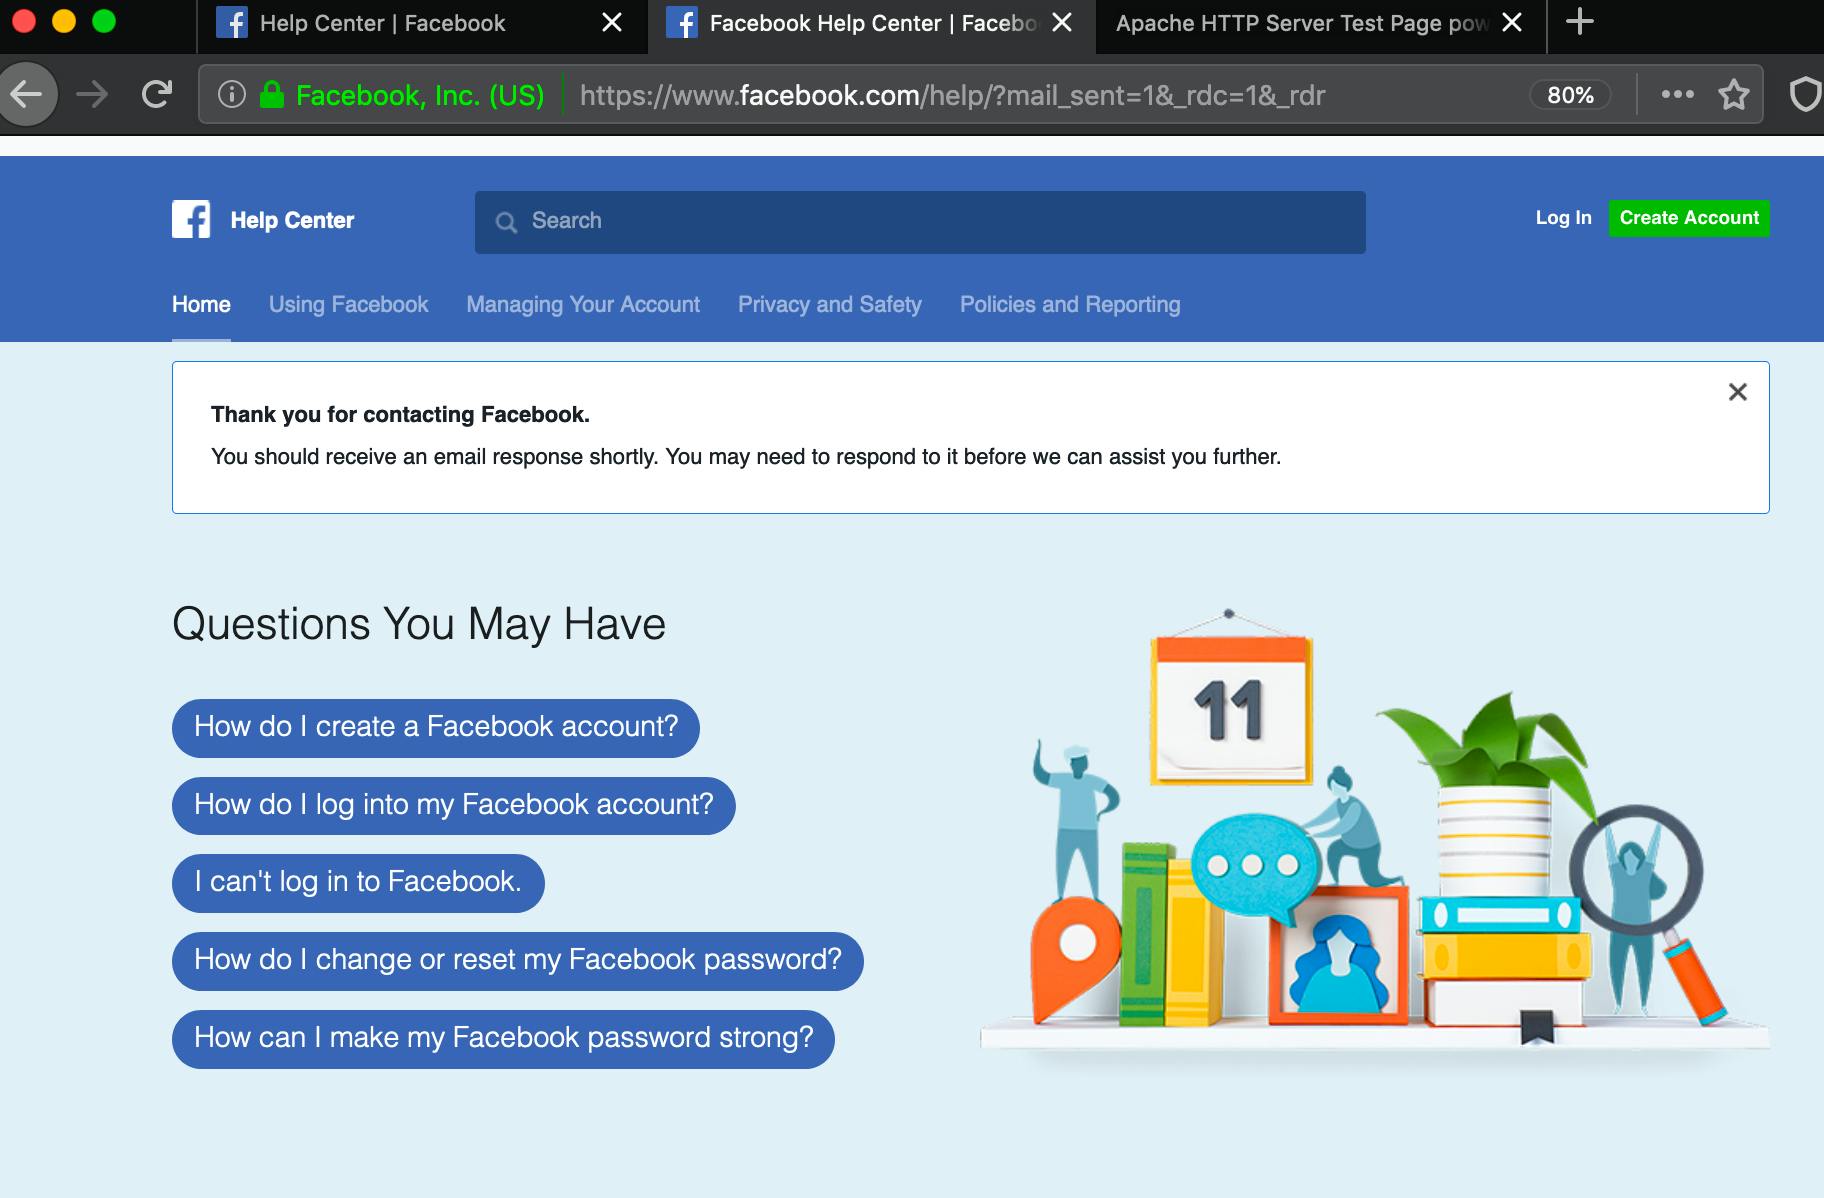Open the Using Facebook menu
Image resolution: width=1824 pixels, height=1198 pixels.
point(348,305)
